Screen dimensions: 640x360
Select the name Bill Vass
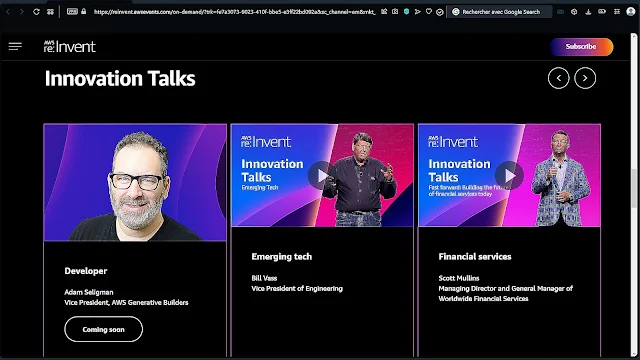[264, 278]
